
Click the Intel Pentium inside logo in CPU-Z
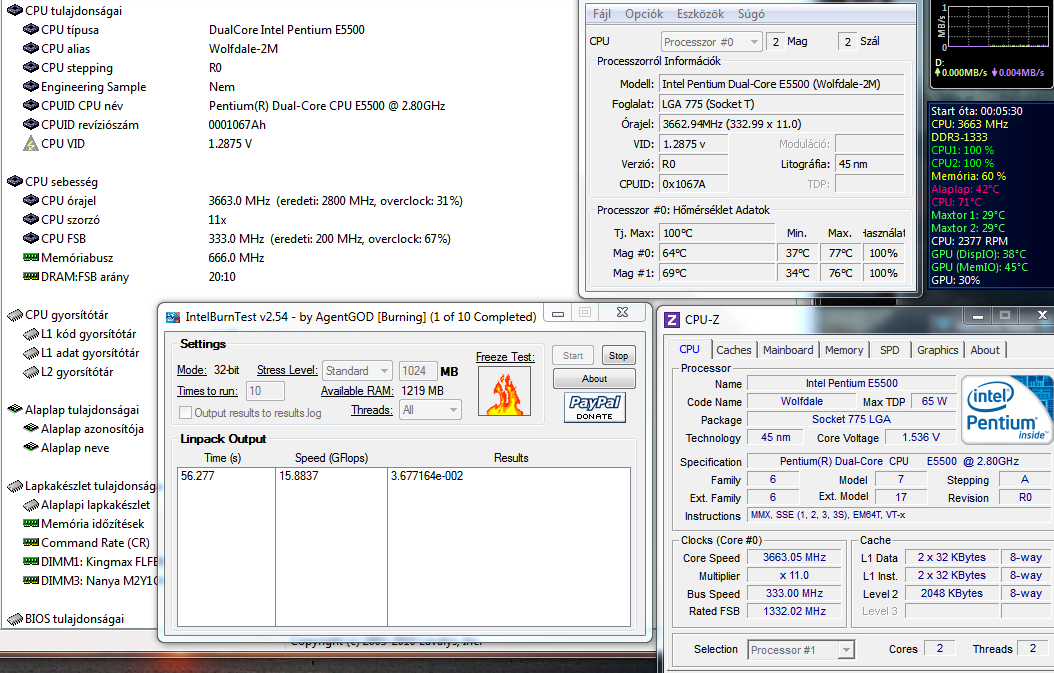pos(1006,409)
